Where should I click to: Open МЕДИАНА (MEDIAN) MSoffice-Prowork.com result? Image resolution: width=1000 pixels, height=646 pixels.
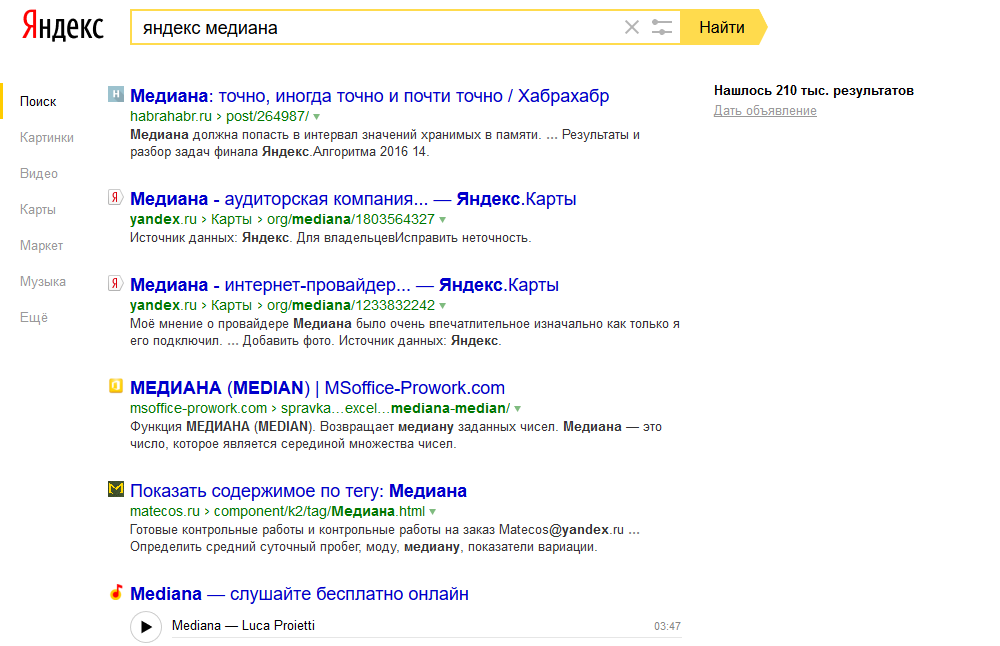pyautogui.click(x=318, y=388)
